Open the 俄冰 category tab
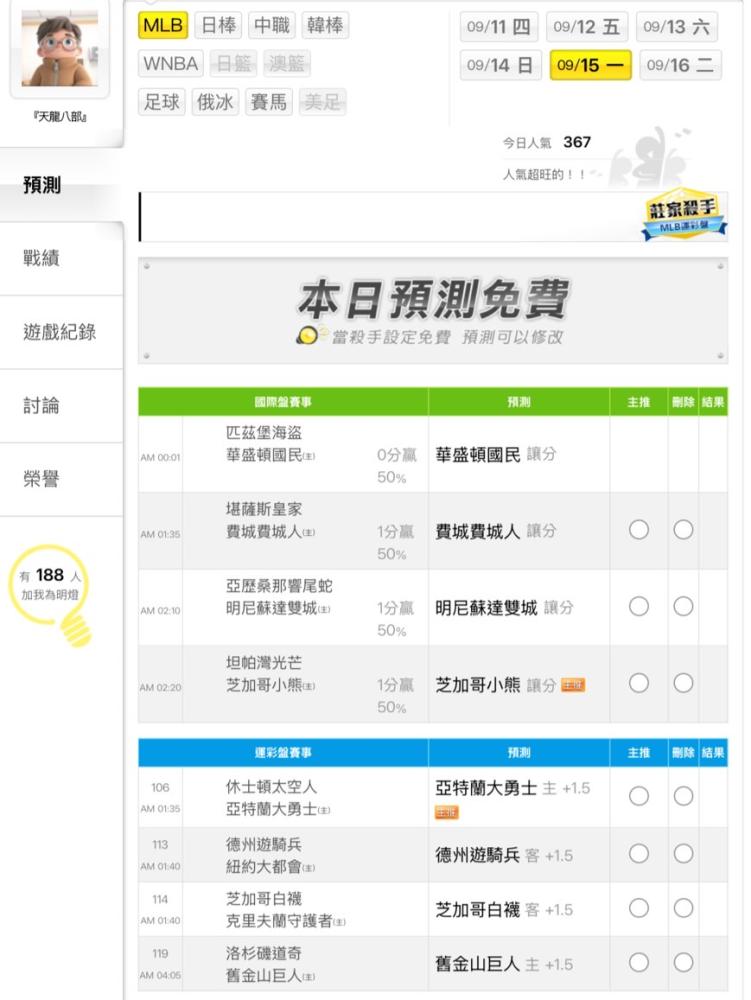Image resolution: width=751 pixels, height=1000 pixels. (x=215, y=102)
